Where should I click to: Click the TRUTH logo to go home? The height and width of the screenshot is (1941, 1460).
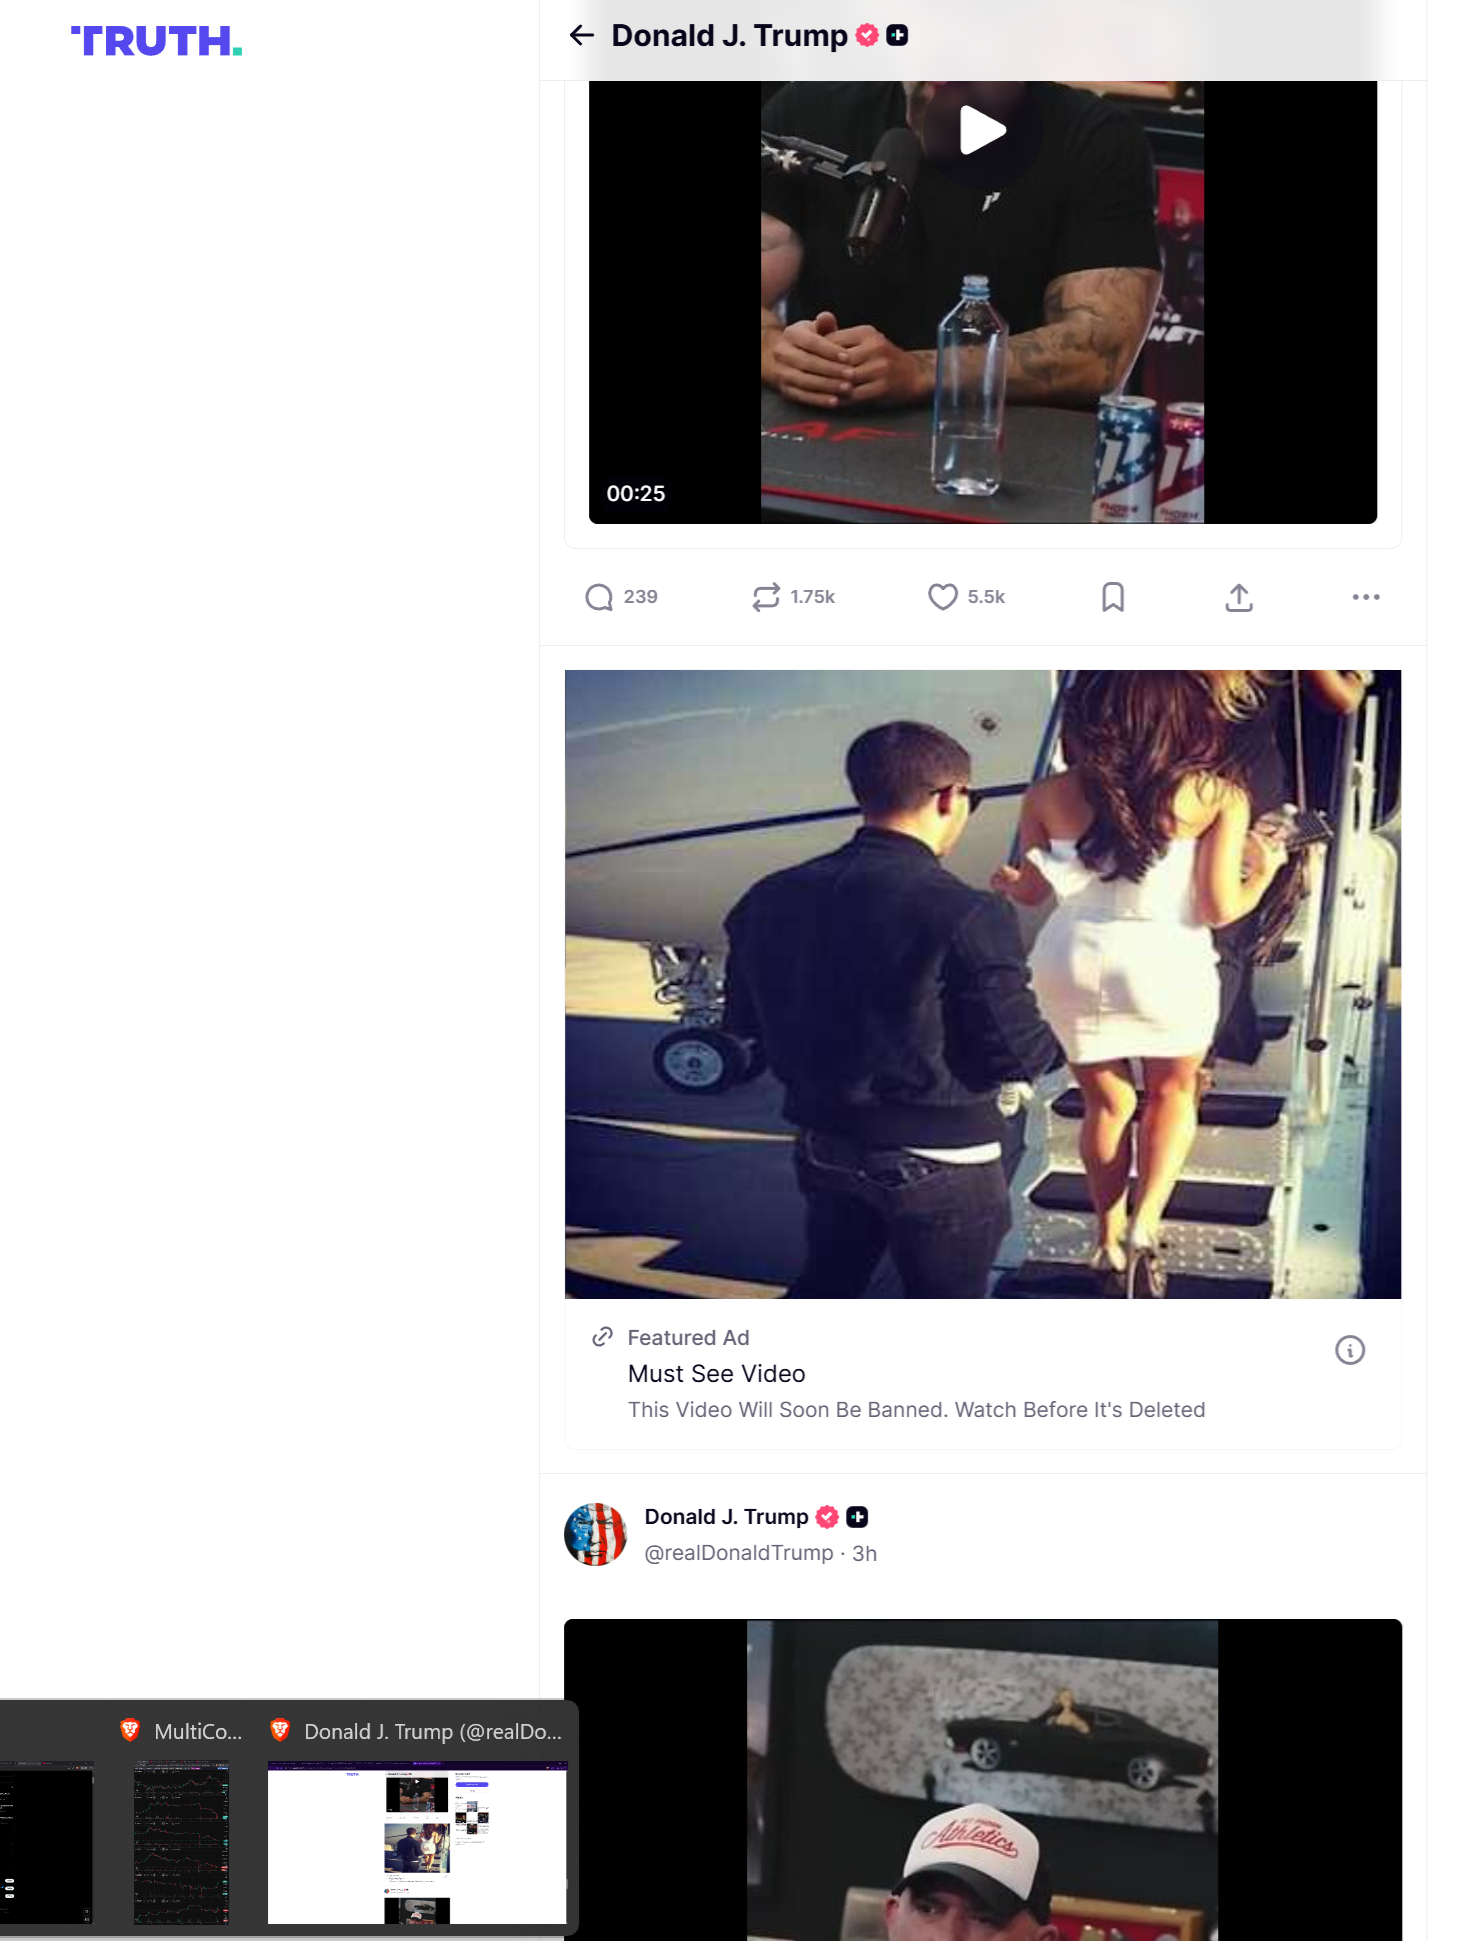(x=156, y=41)
